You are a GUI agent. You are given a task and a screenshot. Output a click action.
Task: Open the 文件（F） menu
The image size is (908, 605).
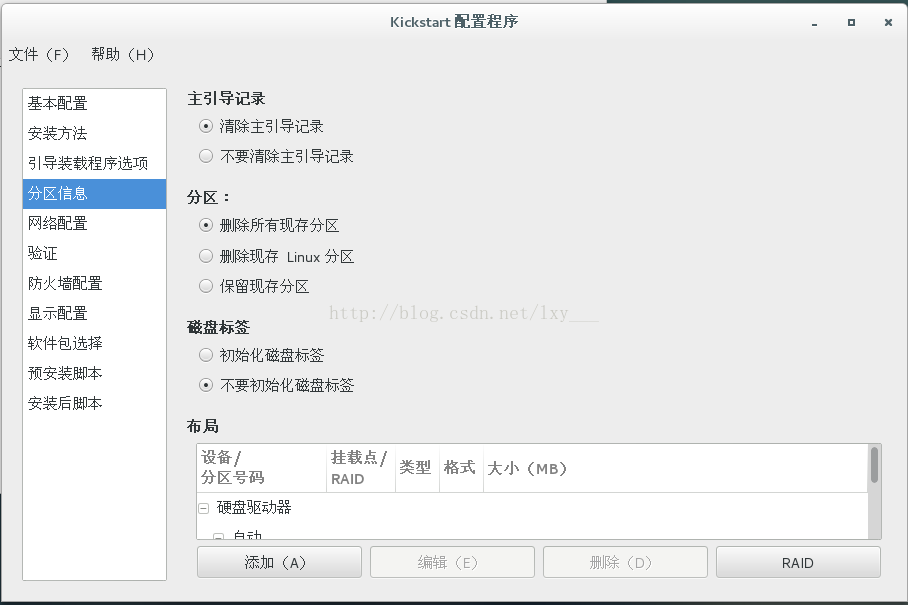39,54
